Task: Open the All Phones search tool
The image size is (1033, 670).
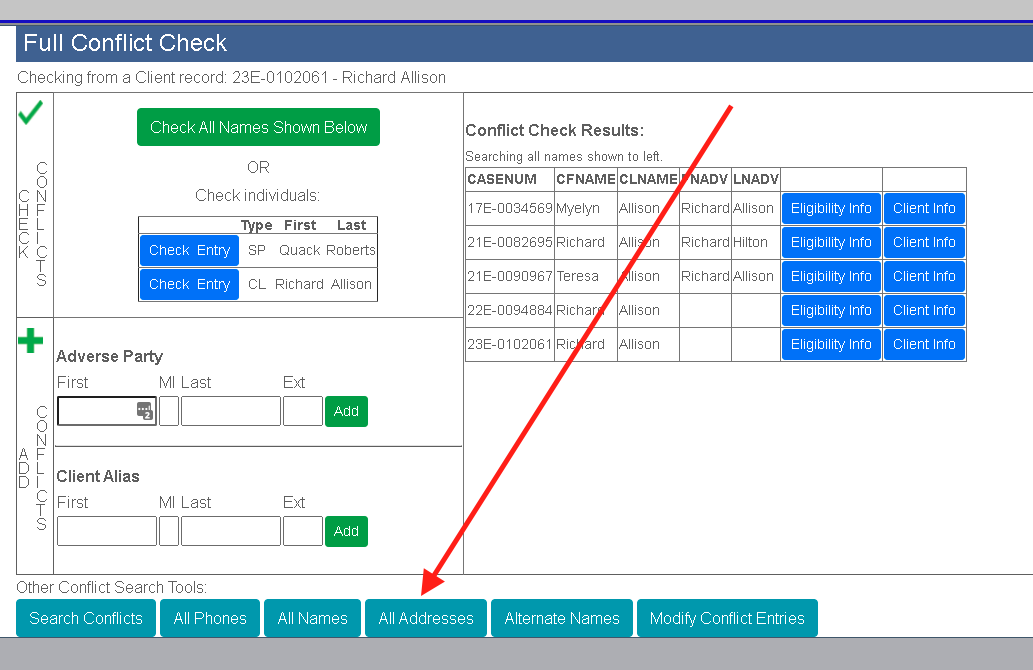Action: coord(210,618)
